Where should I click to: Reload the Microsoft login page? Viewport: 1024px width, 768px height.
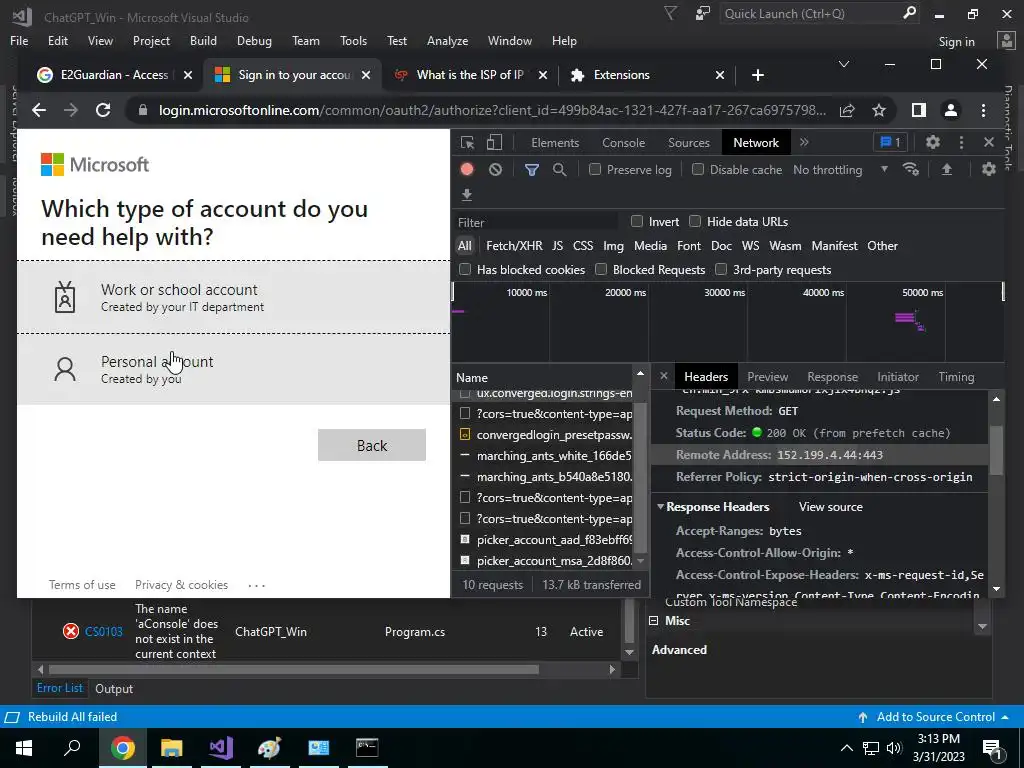coord(103,110)
